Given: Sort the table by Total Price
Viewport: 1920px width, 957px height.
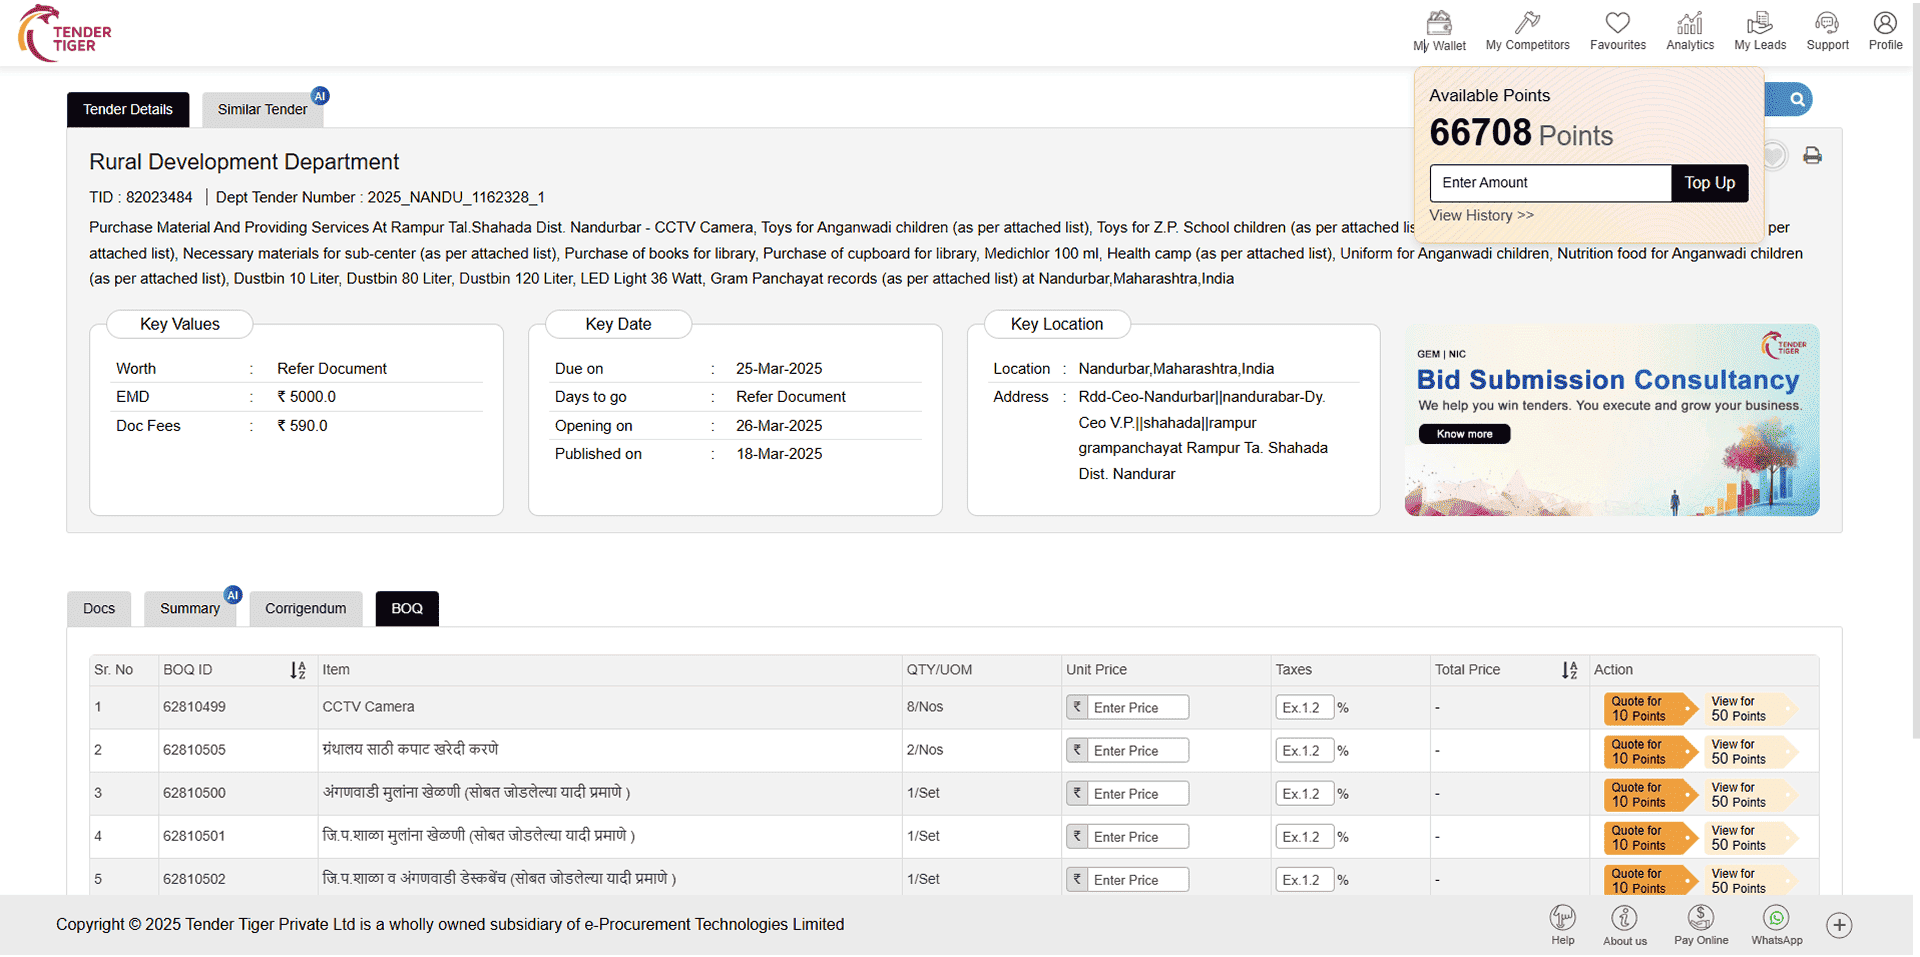Looking at the screenshot, I should coord(1569,670).
